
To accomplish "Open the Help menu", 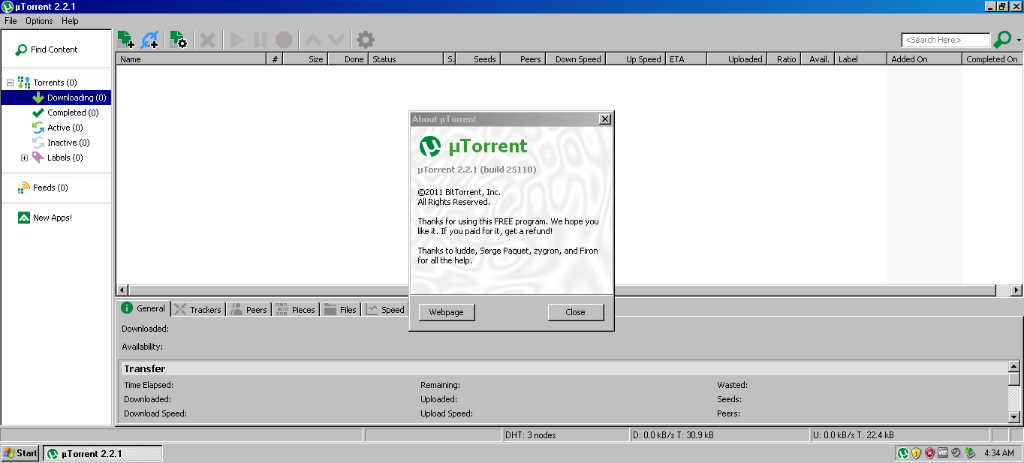I will tap(70, 21).
